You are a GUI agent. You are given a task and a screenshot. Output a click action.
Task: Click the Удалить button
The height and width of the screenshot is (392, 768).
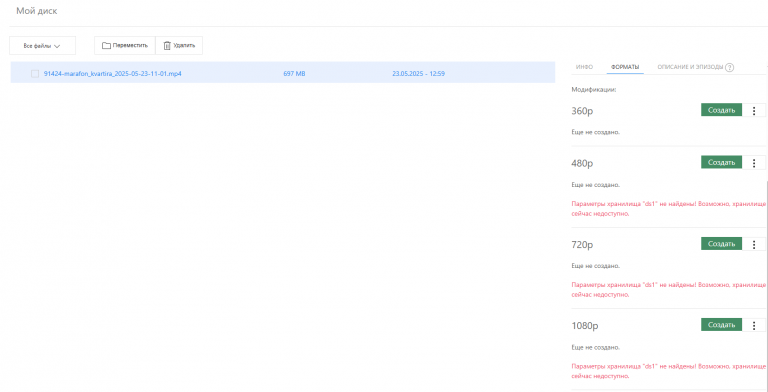(x=179, y=46)
